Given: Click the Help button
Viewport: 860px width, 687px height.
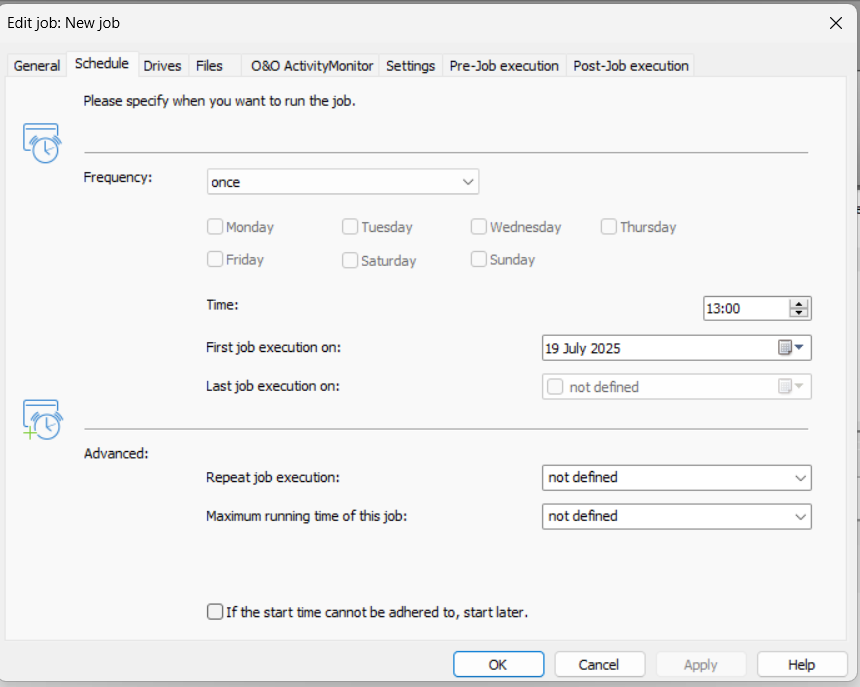Looking at the screenshot, I should coord(801,664).
